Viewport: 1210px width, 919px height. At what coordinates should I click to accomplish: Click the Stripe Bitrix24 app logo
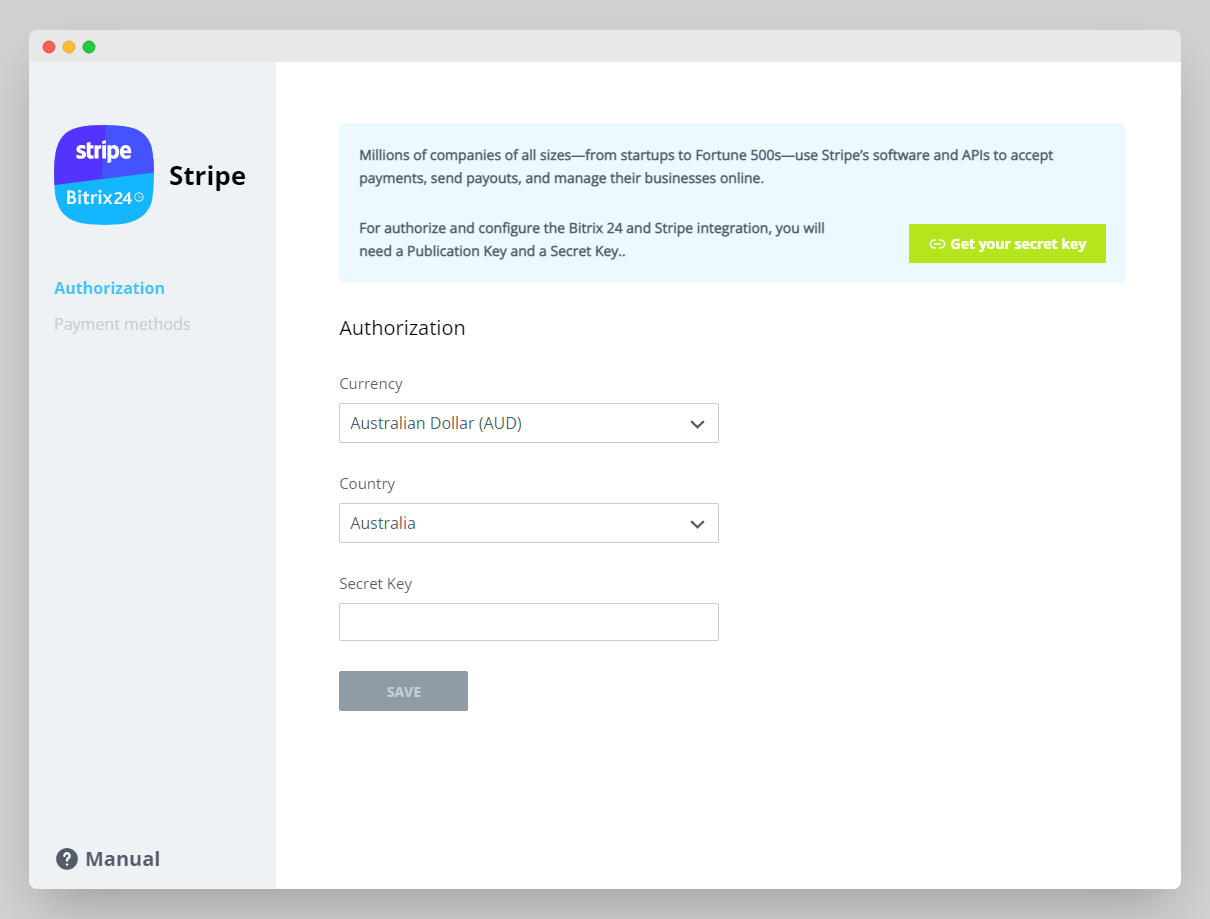(104, 175)
